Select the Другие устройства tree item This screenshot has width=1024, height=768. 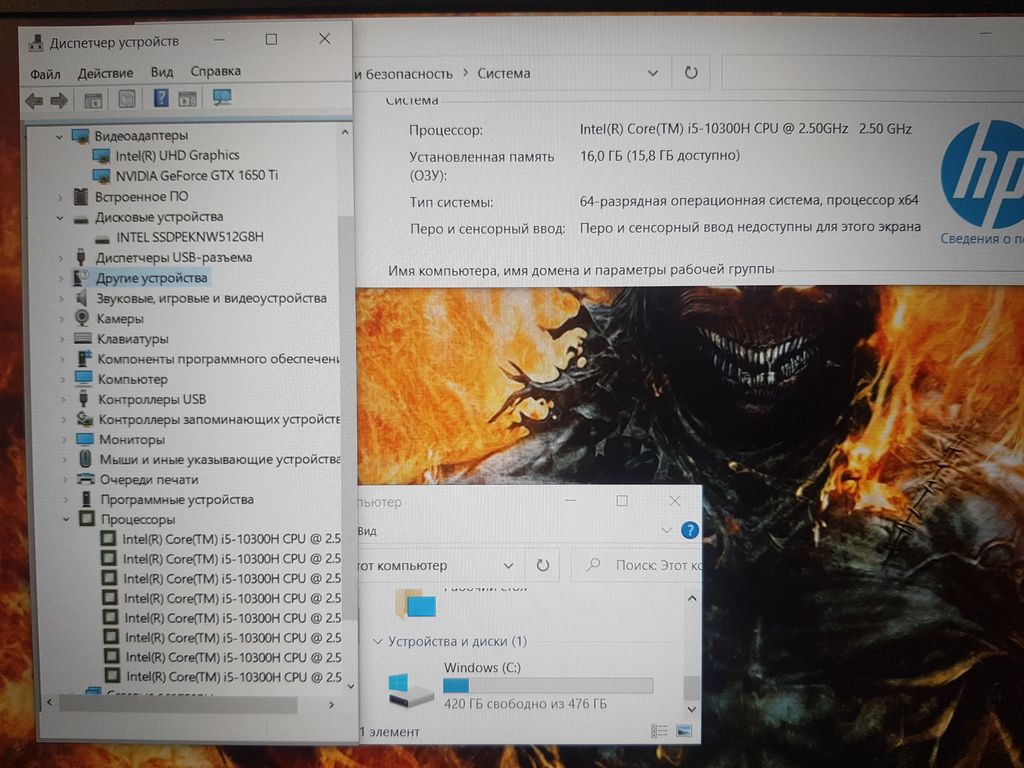pos(152,278)
